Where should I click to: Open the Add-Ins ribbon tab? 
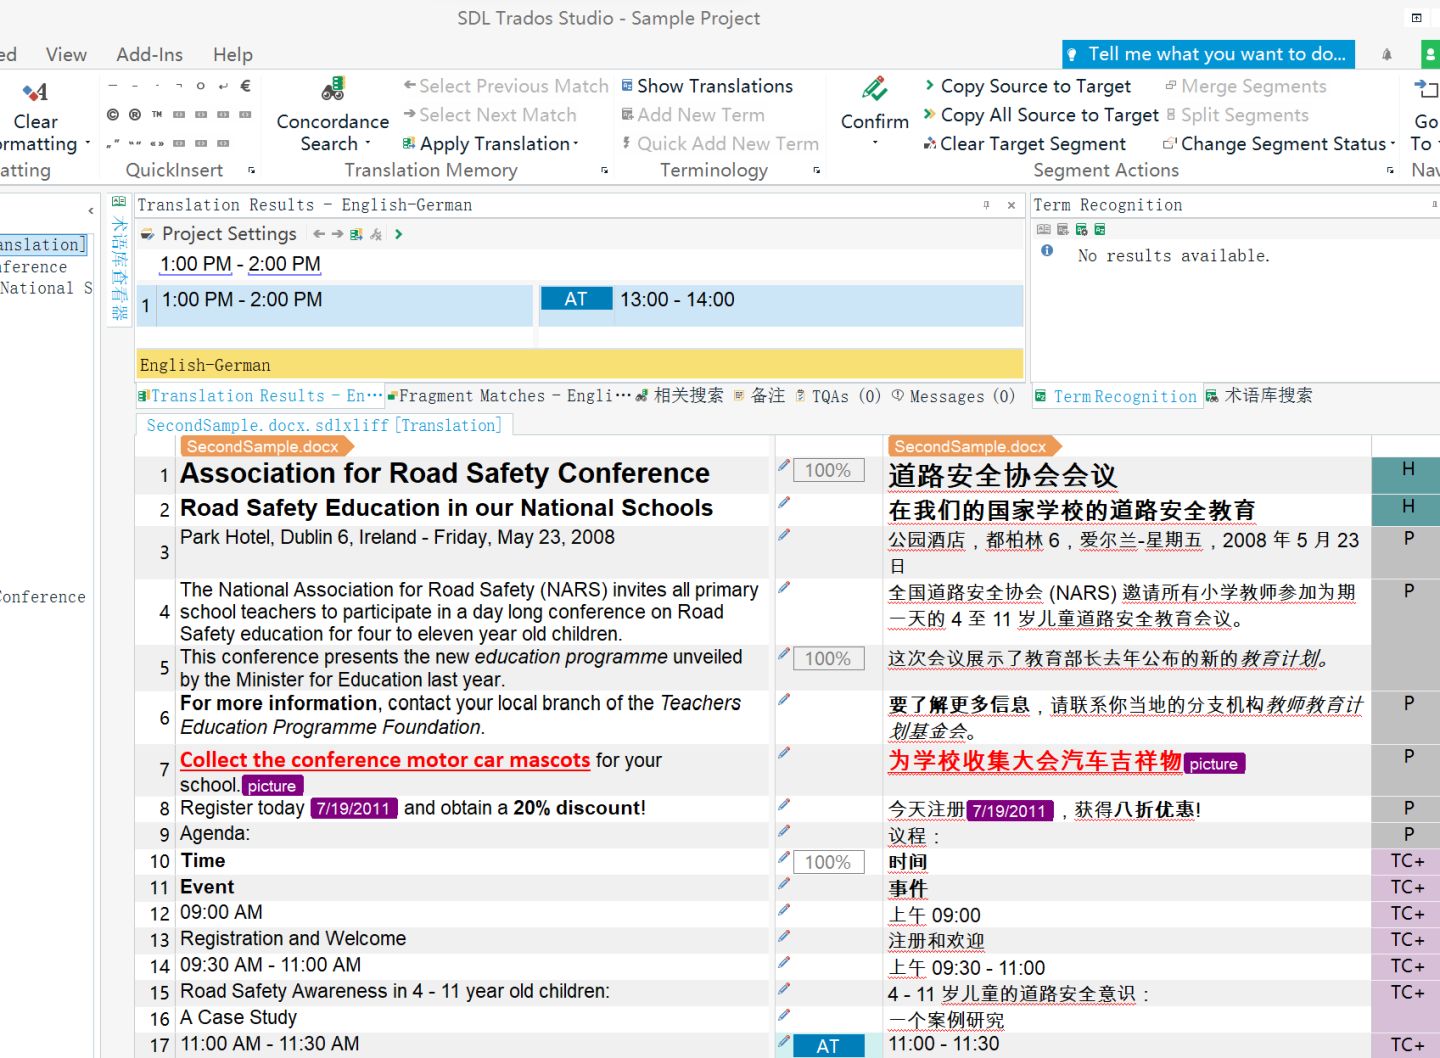click(149, 55)
